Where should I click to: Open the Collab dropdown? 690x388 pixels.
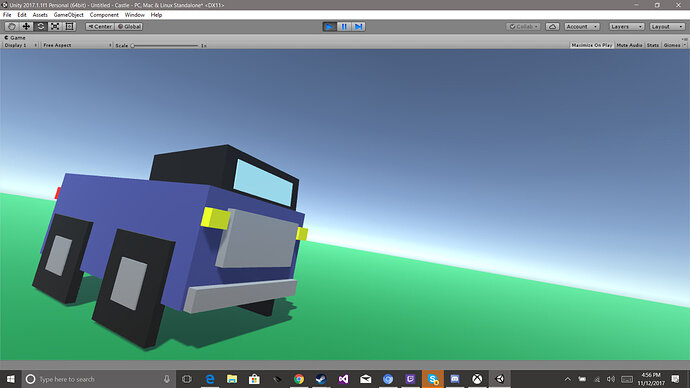(x=524, y=27)
